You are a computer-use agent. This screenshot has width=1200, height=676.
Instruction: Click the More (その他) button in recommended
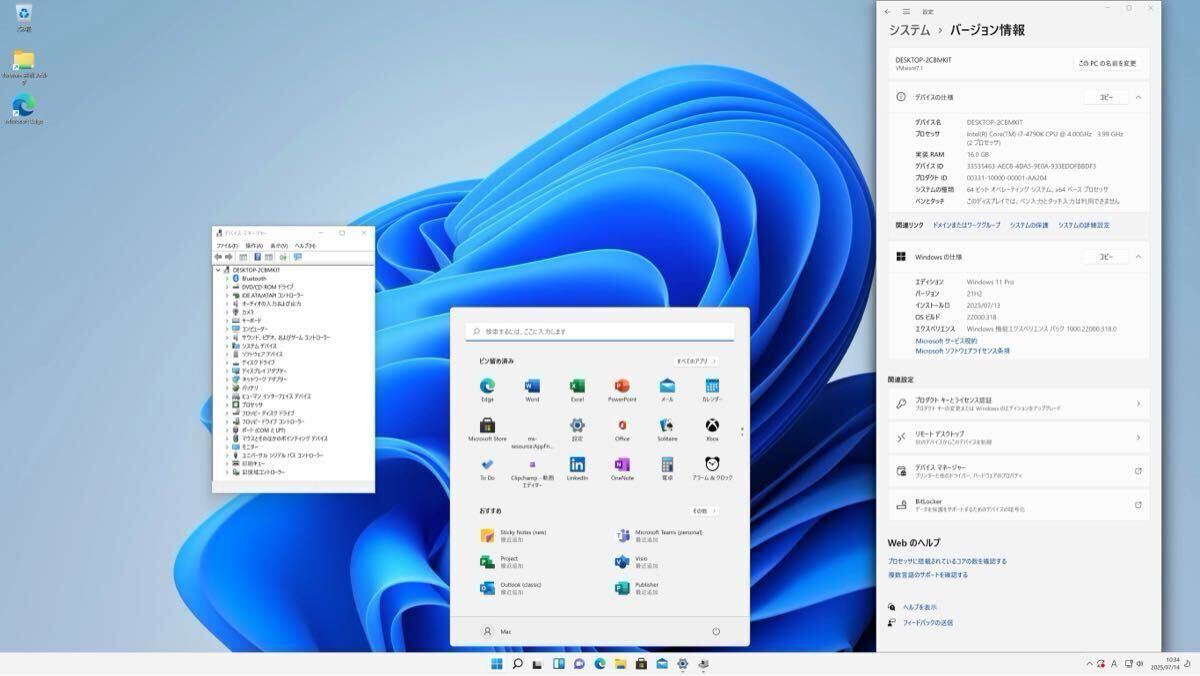point(703,511)
